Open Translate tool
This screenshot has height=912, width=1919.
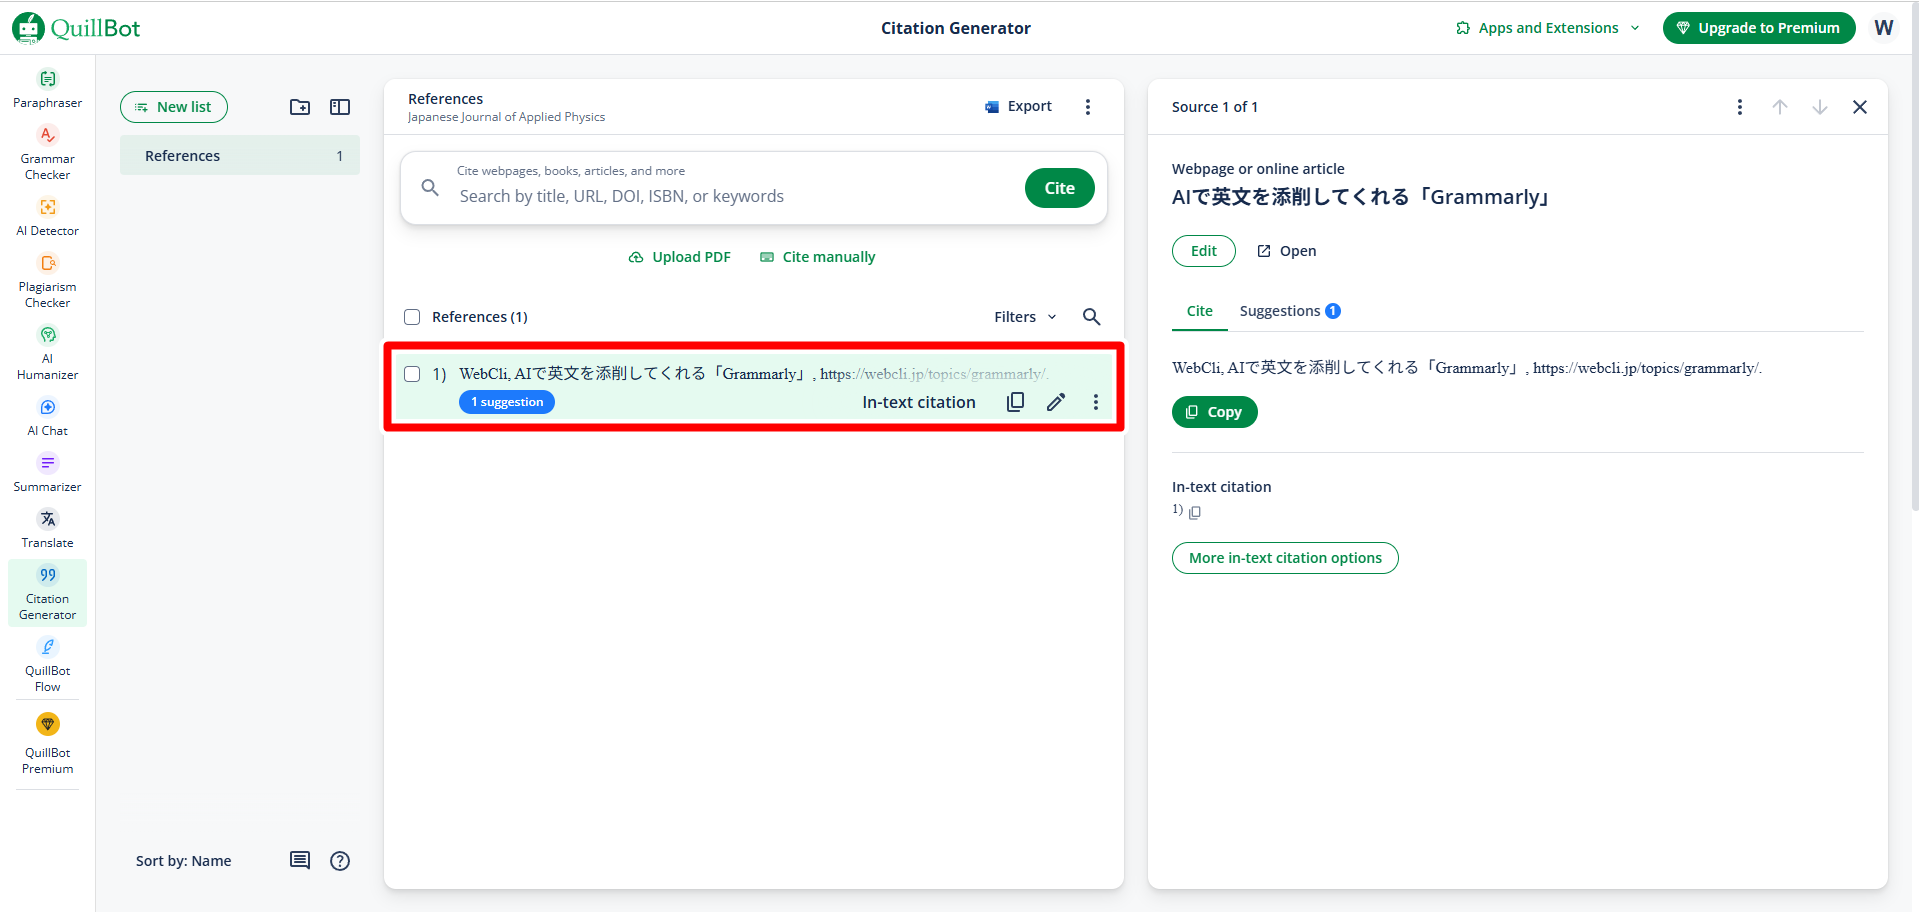[x=47, y=528]
